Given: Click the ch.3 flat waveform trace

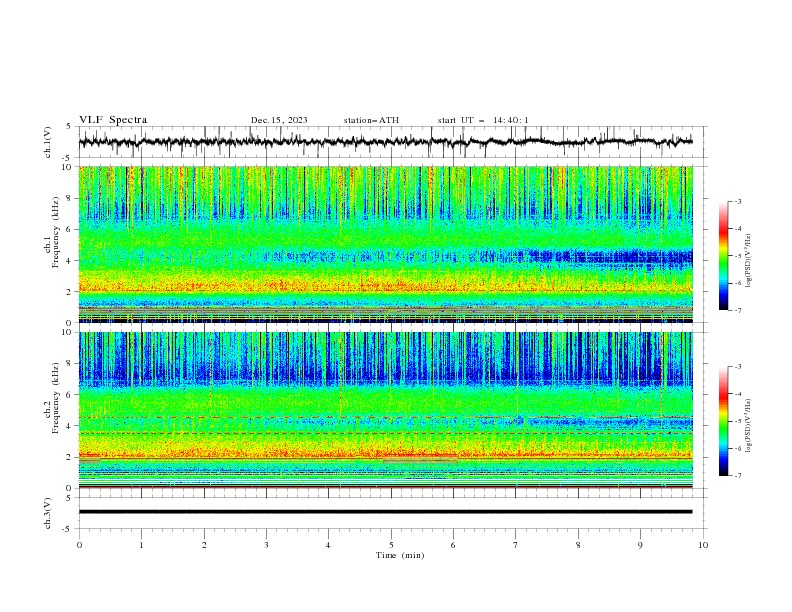Looking at the screenshot, I should pos(385,512).
